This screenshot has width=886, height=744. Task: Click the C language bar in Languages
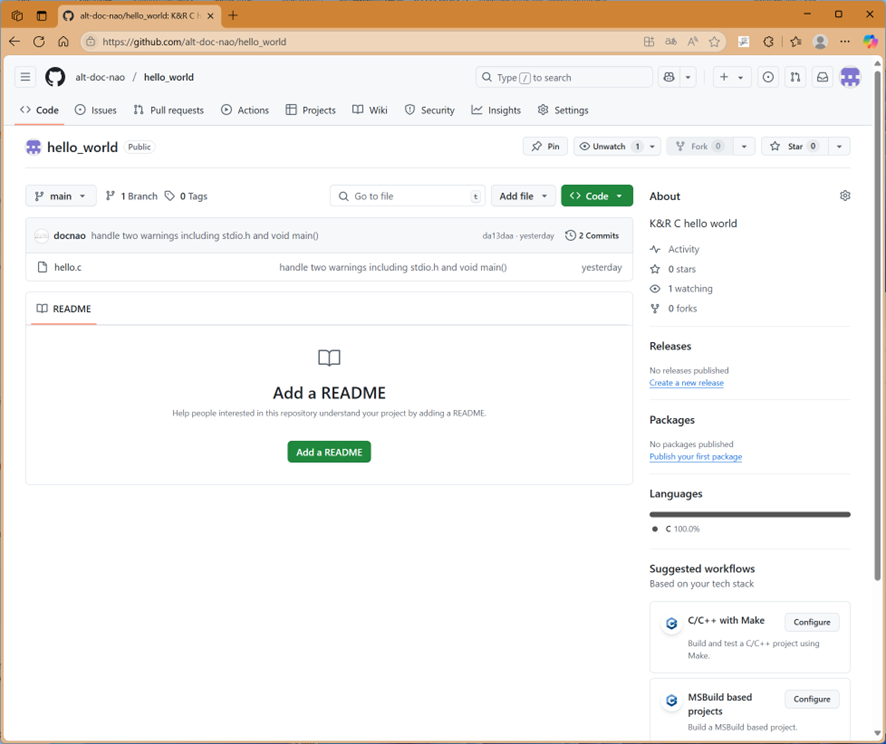point(750,514)
